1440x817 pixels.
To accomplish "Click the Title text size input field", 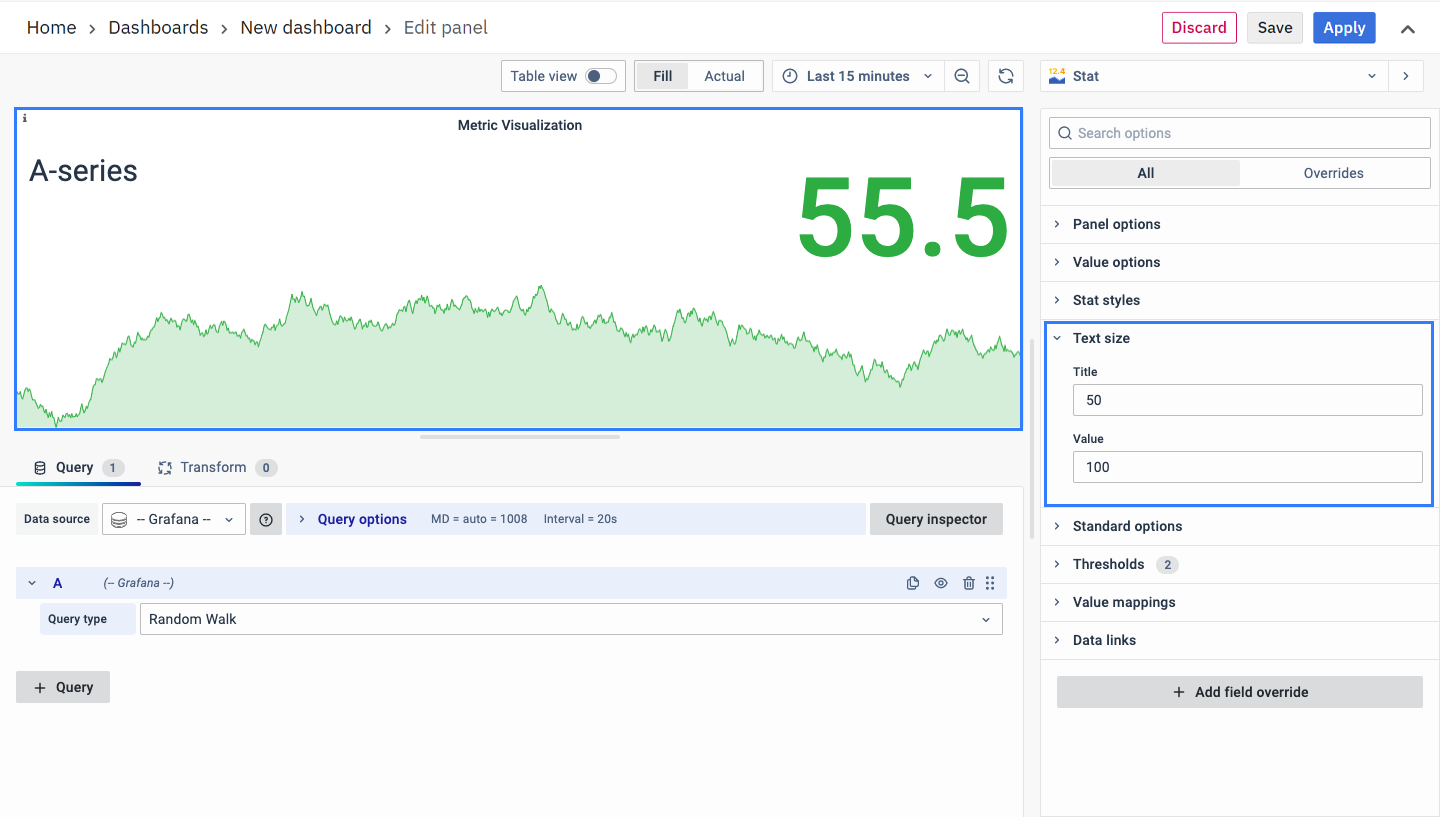I will click(1247, 400).
